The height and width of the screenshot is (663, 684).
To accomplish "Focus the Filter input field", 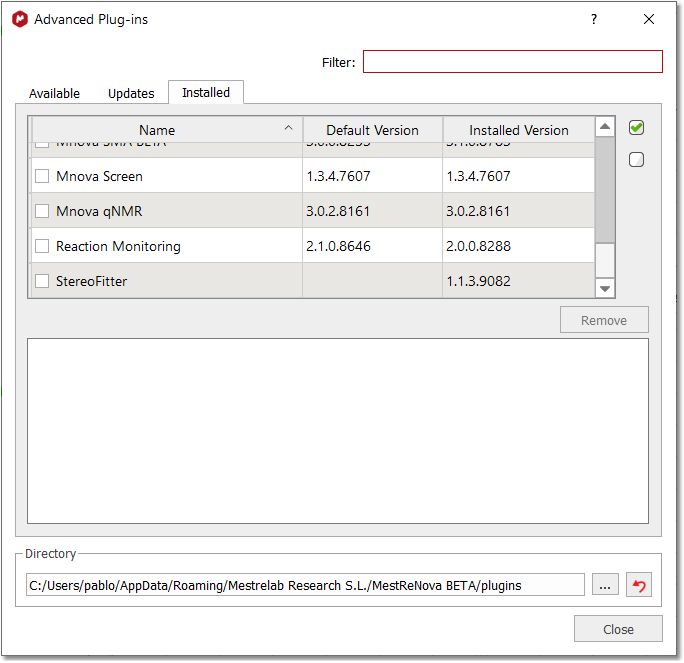I will coord(513,62).
